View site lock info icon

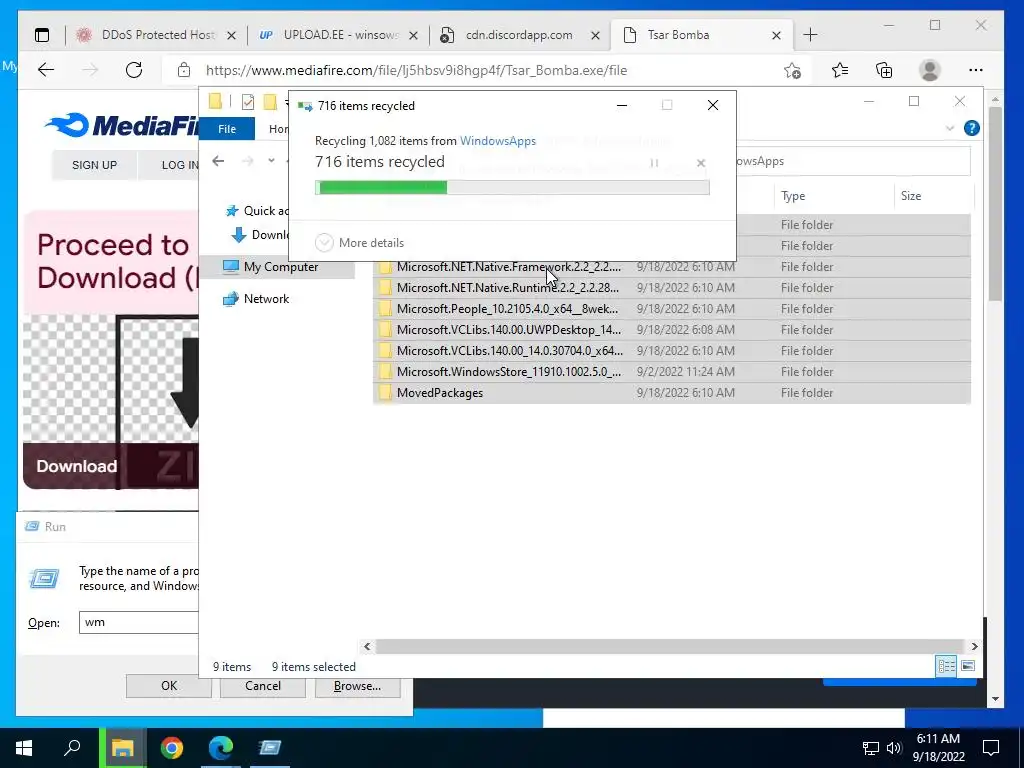184,70
